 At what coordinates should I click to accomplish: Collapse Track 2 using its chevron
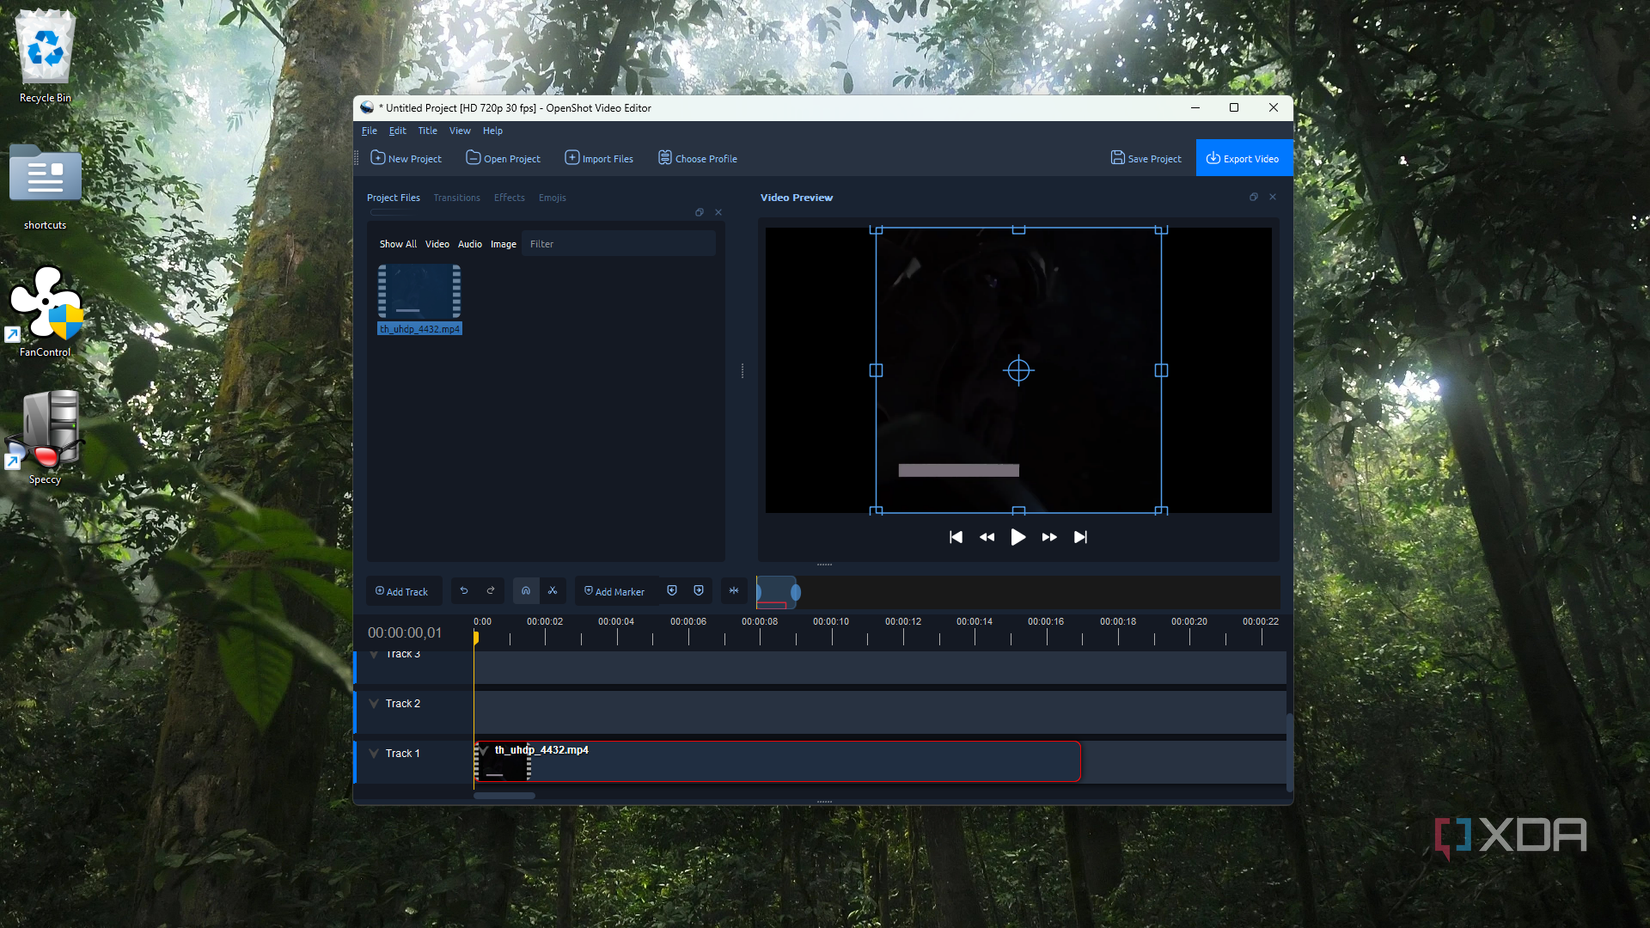[374, 703]
